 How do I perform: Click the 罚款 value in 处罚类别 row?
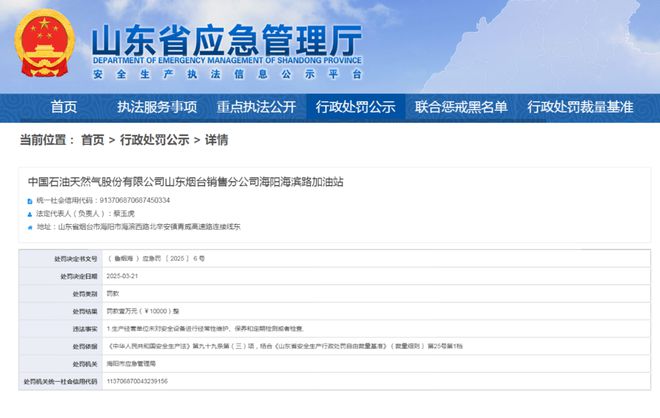(x=113, y=293)
